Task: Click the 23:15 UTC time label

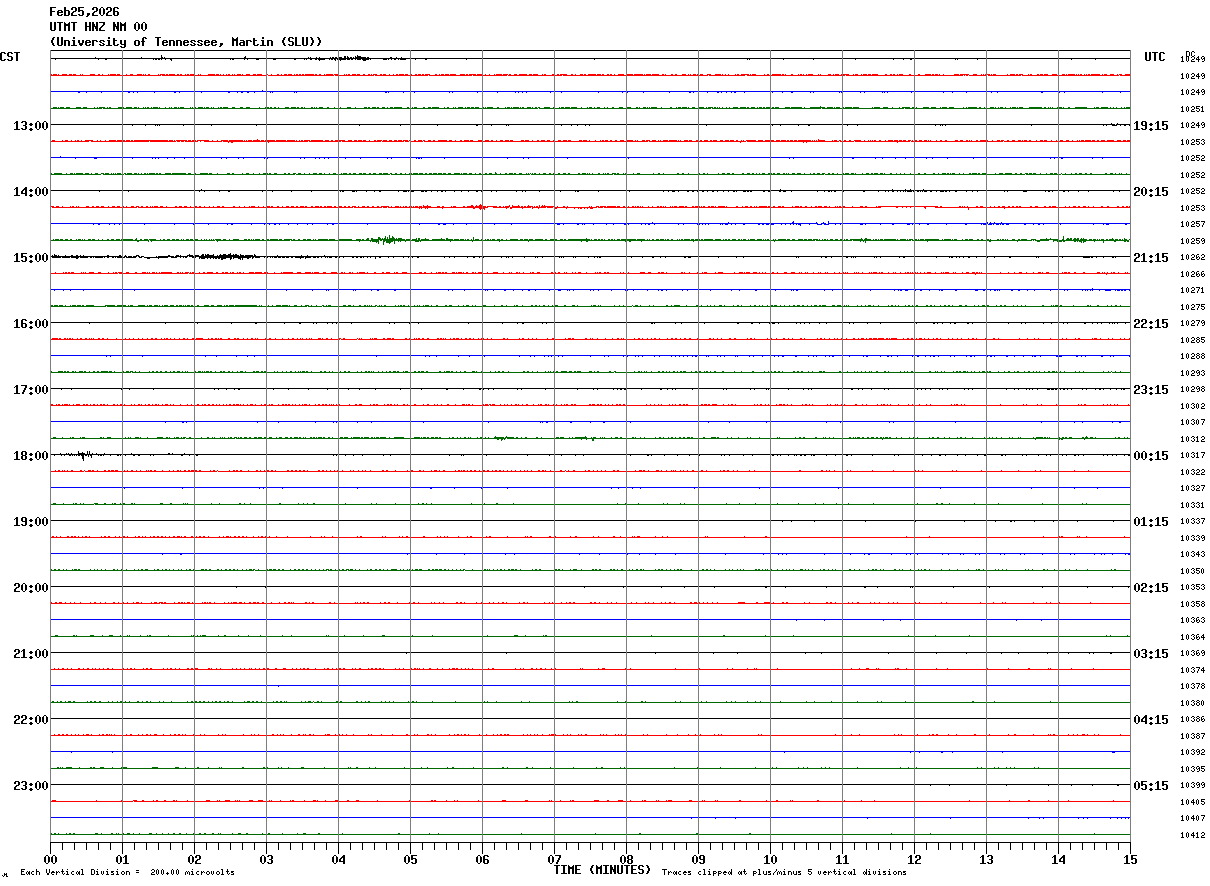Action: (x=1151, y=390)
